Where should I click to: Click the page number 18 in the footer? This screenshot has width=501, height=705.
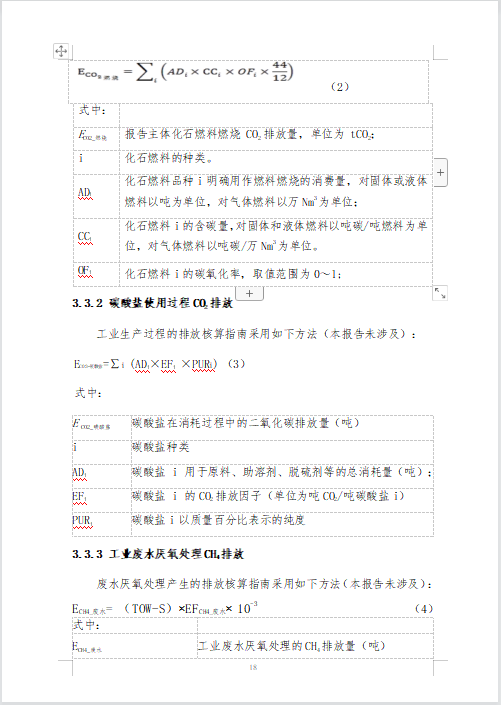pyautogui.click(x=253, y=667)
